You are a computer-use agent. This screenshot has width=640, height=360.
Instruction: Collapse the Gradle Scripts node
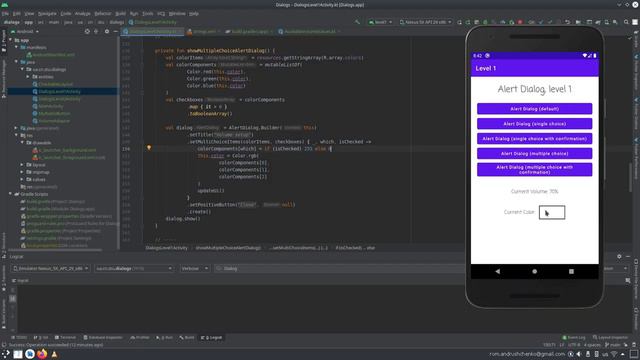tap(11, 194)
